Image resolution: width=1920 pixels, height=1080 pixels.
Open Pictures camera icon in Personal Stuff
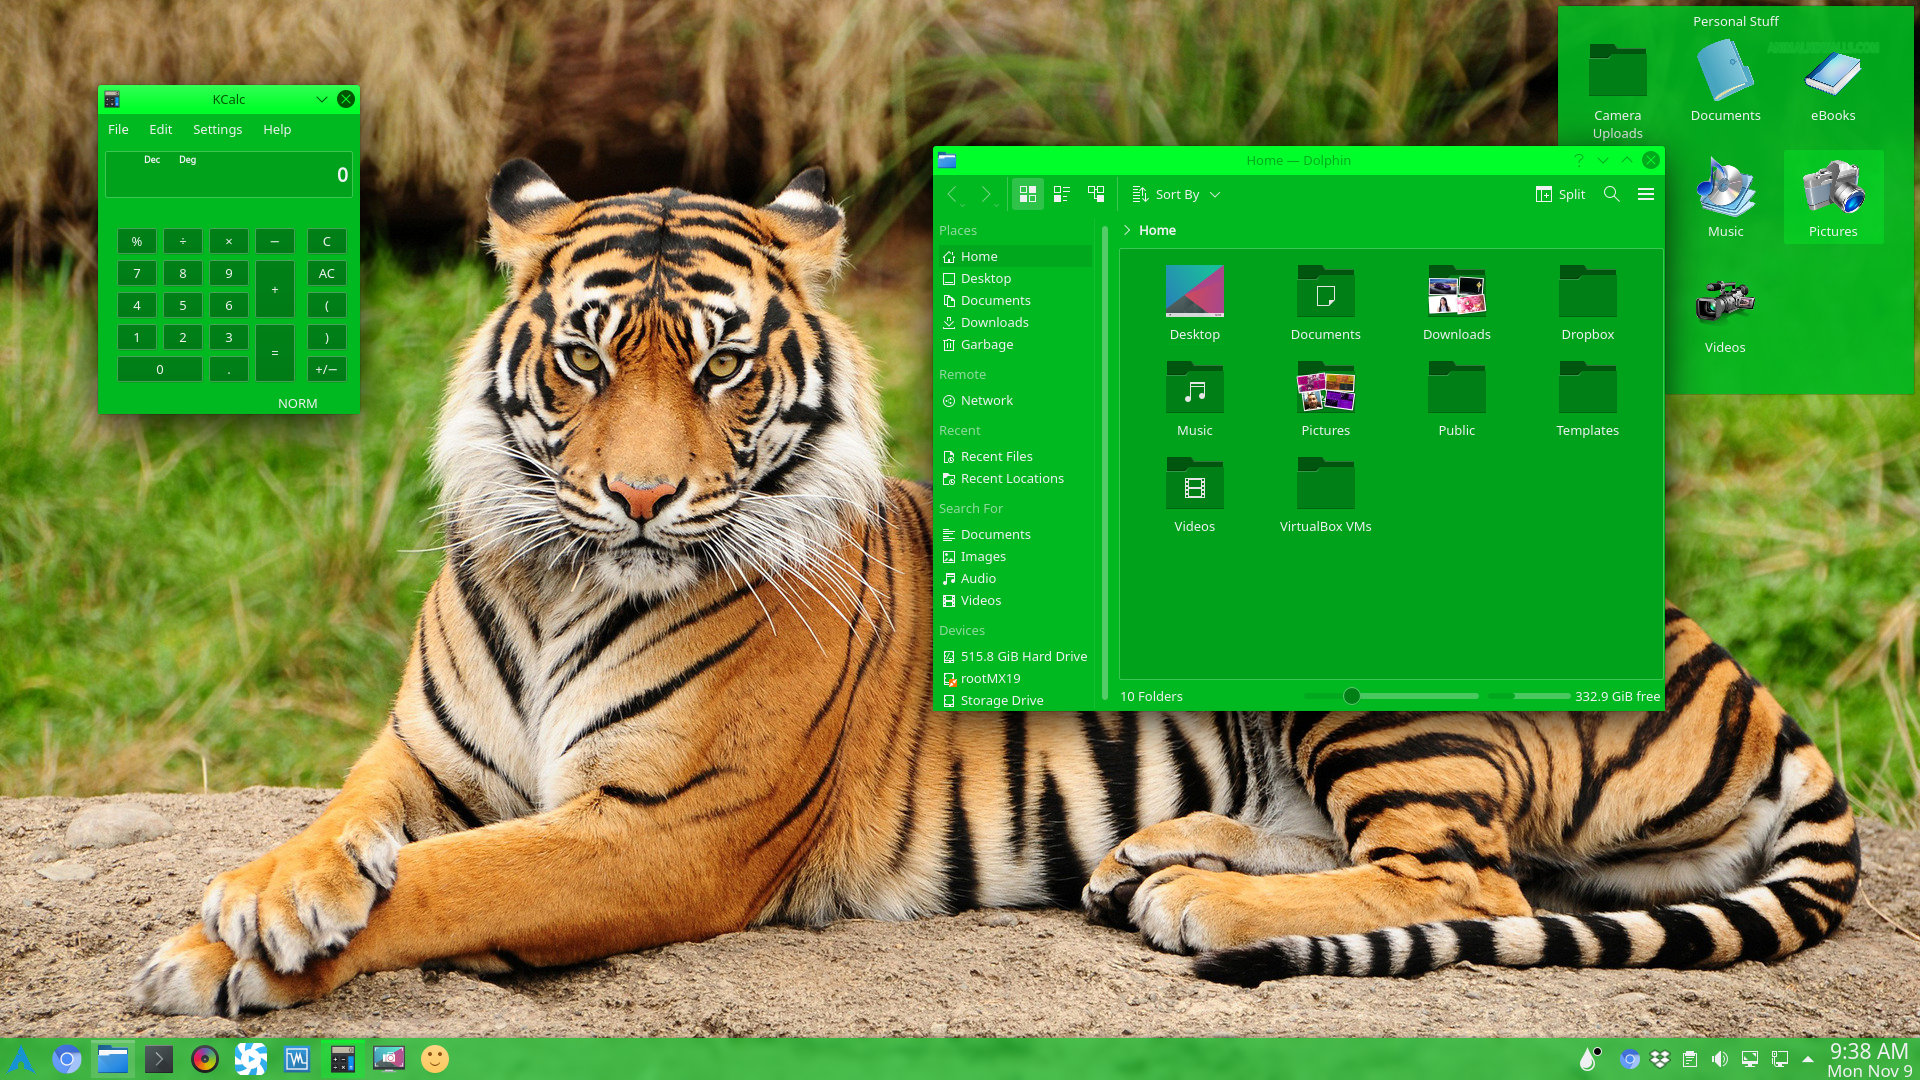[1832, 198]
